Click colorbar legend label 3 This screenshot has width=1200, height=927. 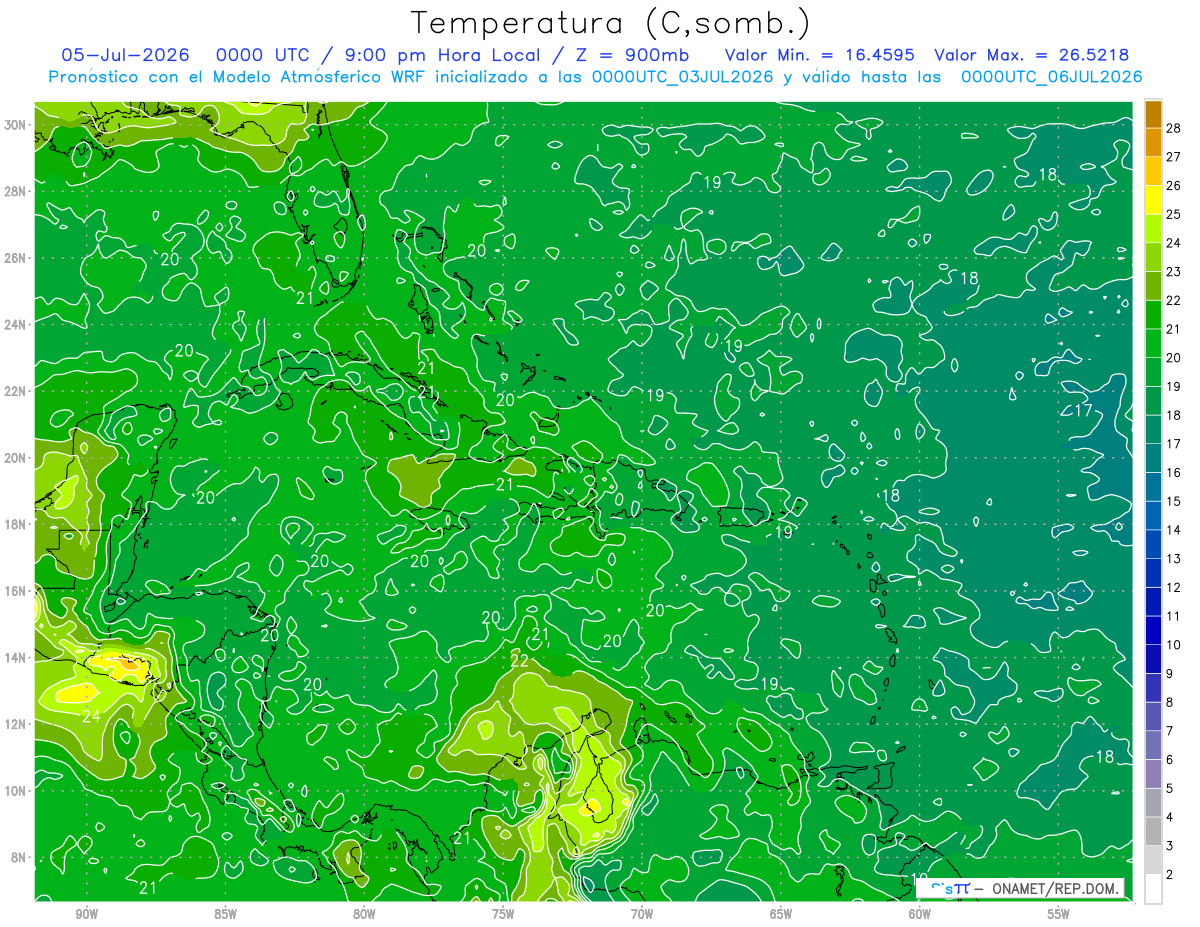click(x=1170, y=846)
